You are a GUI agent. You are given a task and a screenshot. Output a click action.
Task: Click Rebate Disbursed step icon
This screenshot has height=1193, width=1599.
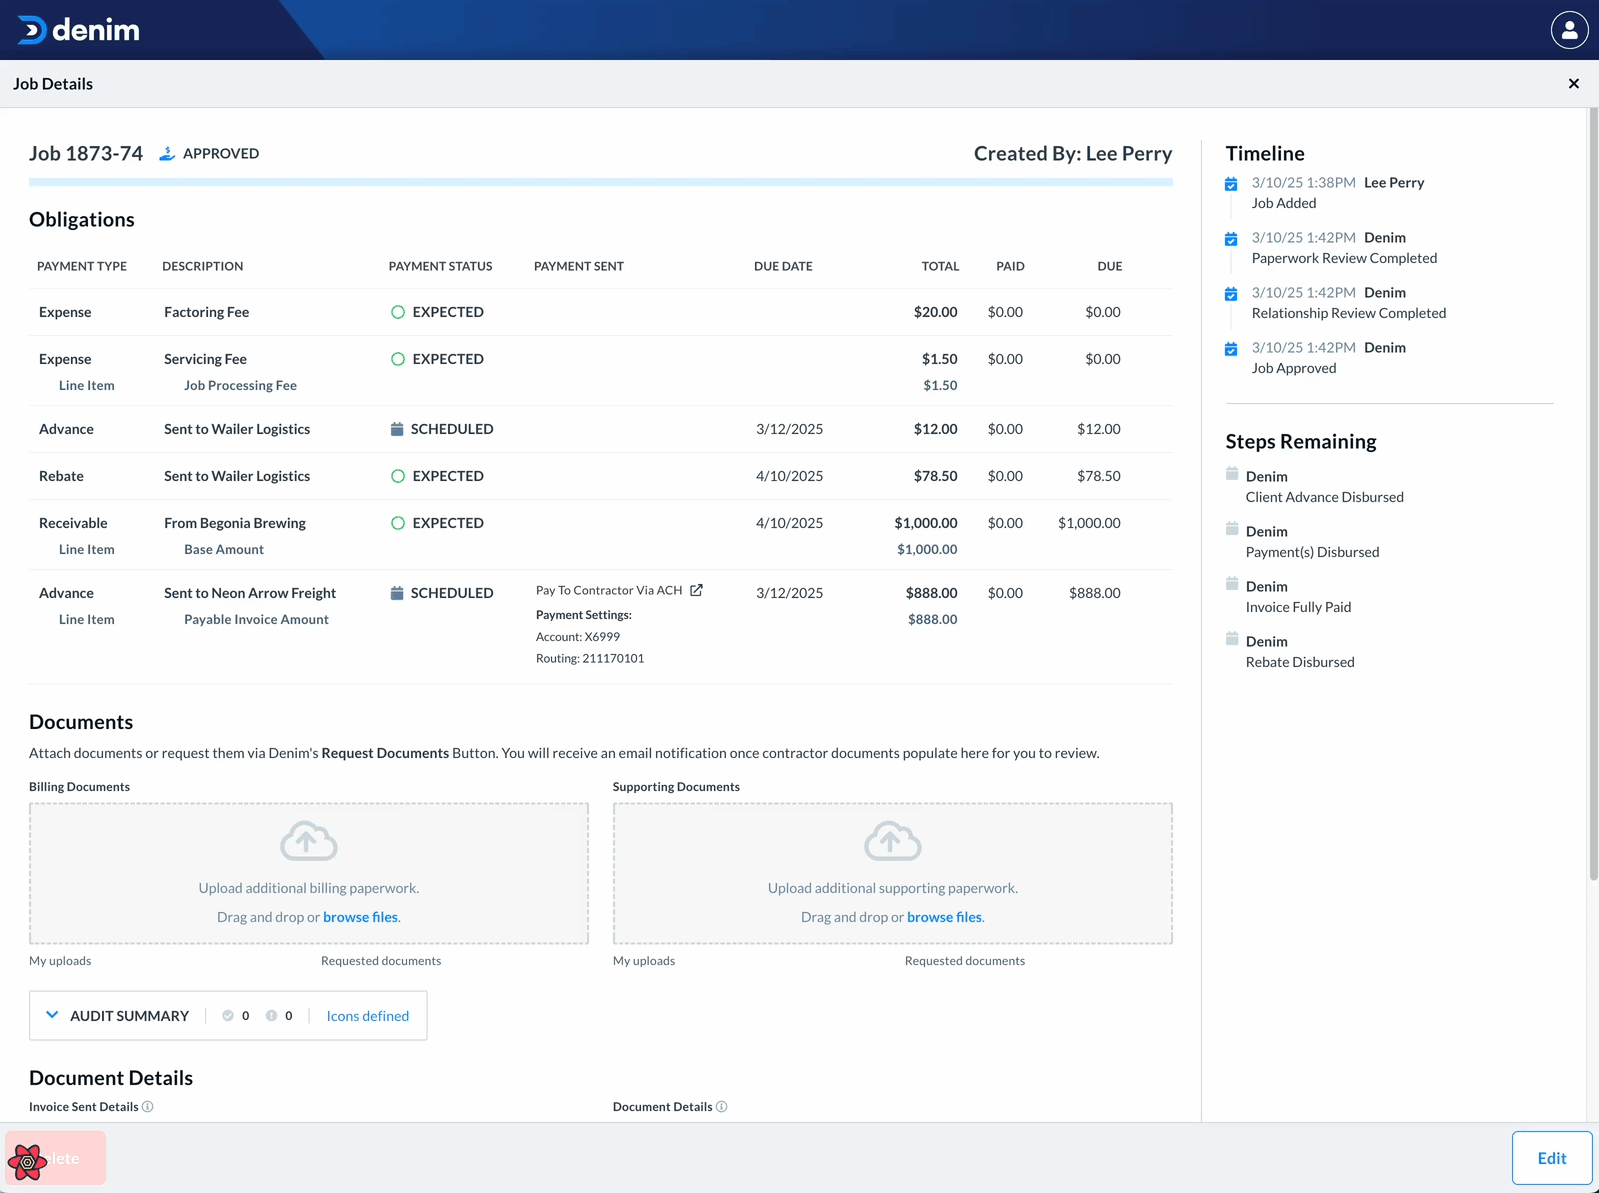tap(1232, 639)
